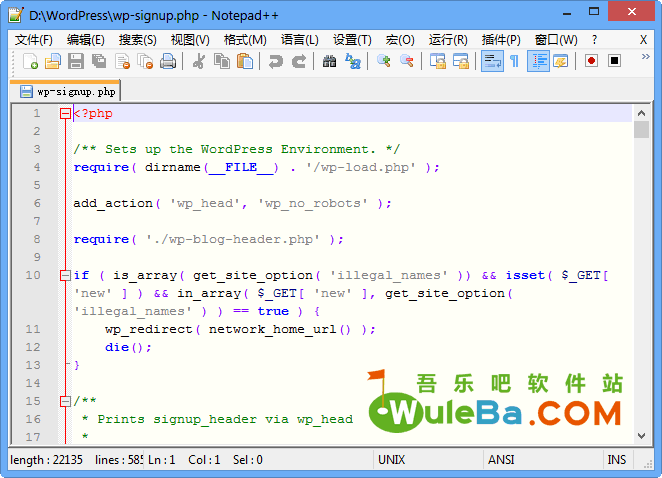The width and height of the screenshot is (662, 478).
Task: Open Find with the binoculars icon
Action: 329,61
